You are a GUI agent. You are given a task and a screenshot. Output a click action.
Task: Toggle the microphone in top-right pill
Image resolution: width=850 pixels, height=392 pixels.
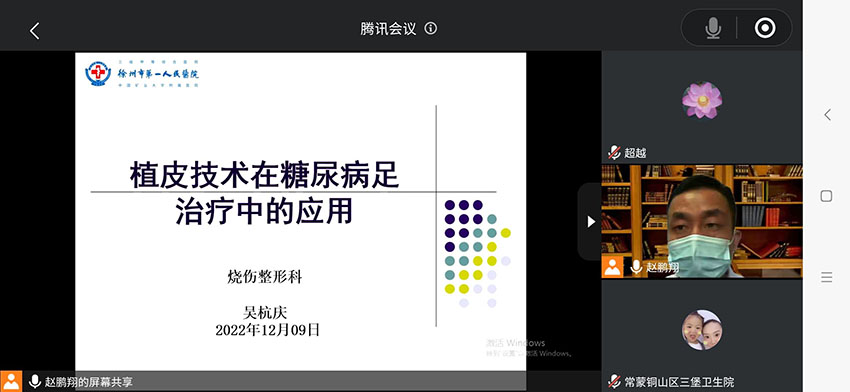[713, 28]
